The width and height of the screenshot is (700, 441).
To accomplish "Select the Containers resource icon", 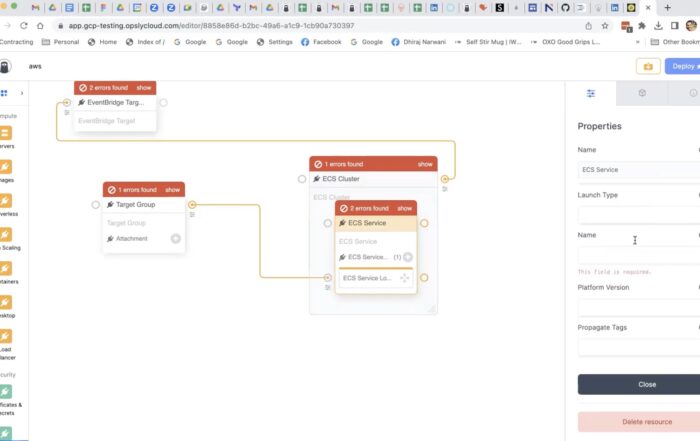I will point(6,269).
